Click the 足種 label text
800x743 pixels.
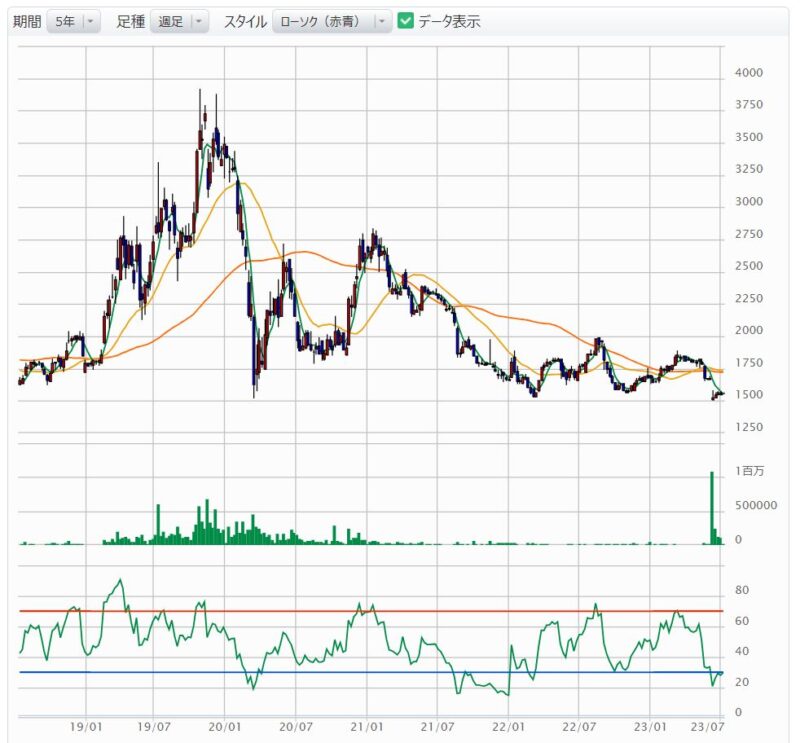[x=131, y=21]
